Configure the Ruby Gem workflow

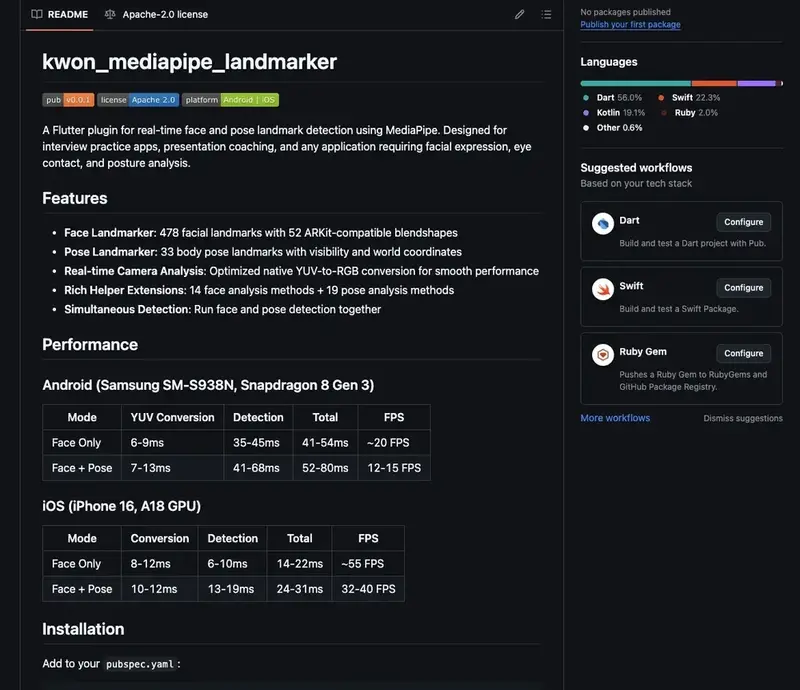(743, 353)
